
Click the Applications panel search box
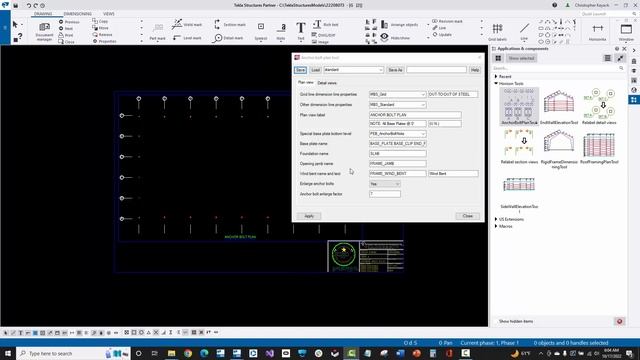pos(557,68)
